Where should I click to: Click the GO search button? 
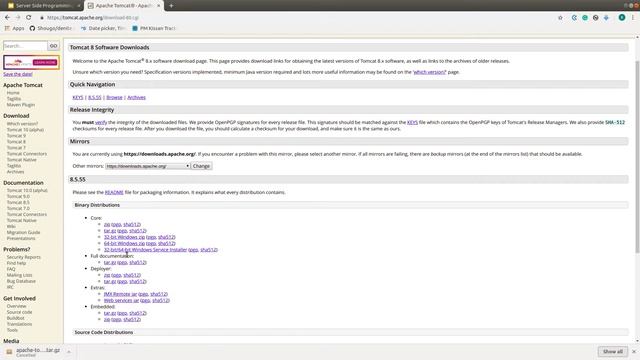[53, 46]
